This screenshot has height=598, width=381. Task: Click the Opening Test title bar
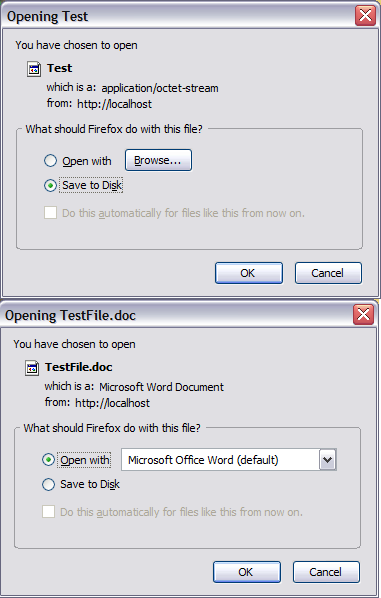pos(177,16)
